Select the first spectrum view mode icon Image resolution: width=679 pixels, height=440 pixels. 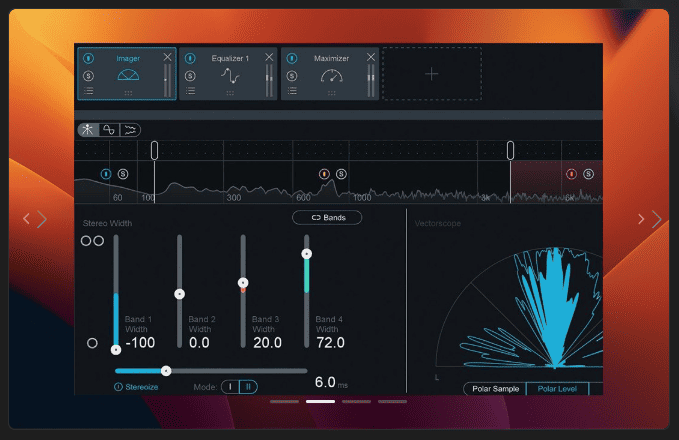coord(88,130)
